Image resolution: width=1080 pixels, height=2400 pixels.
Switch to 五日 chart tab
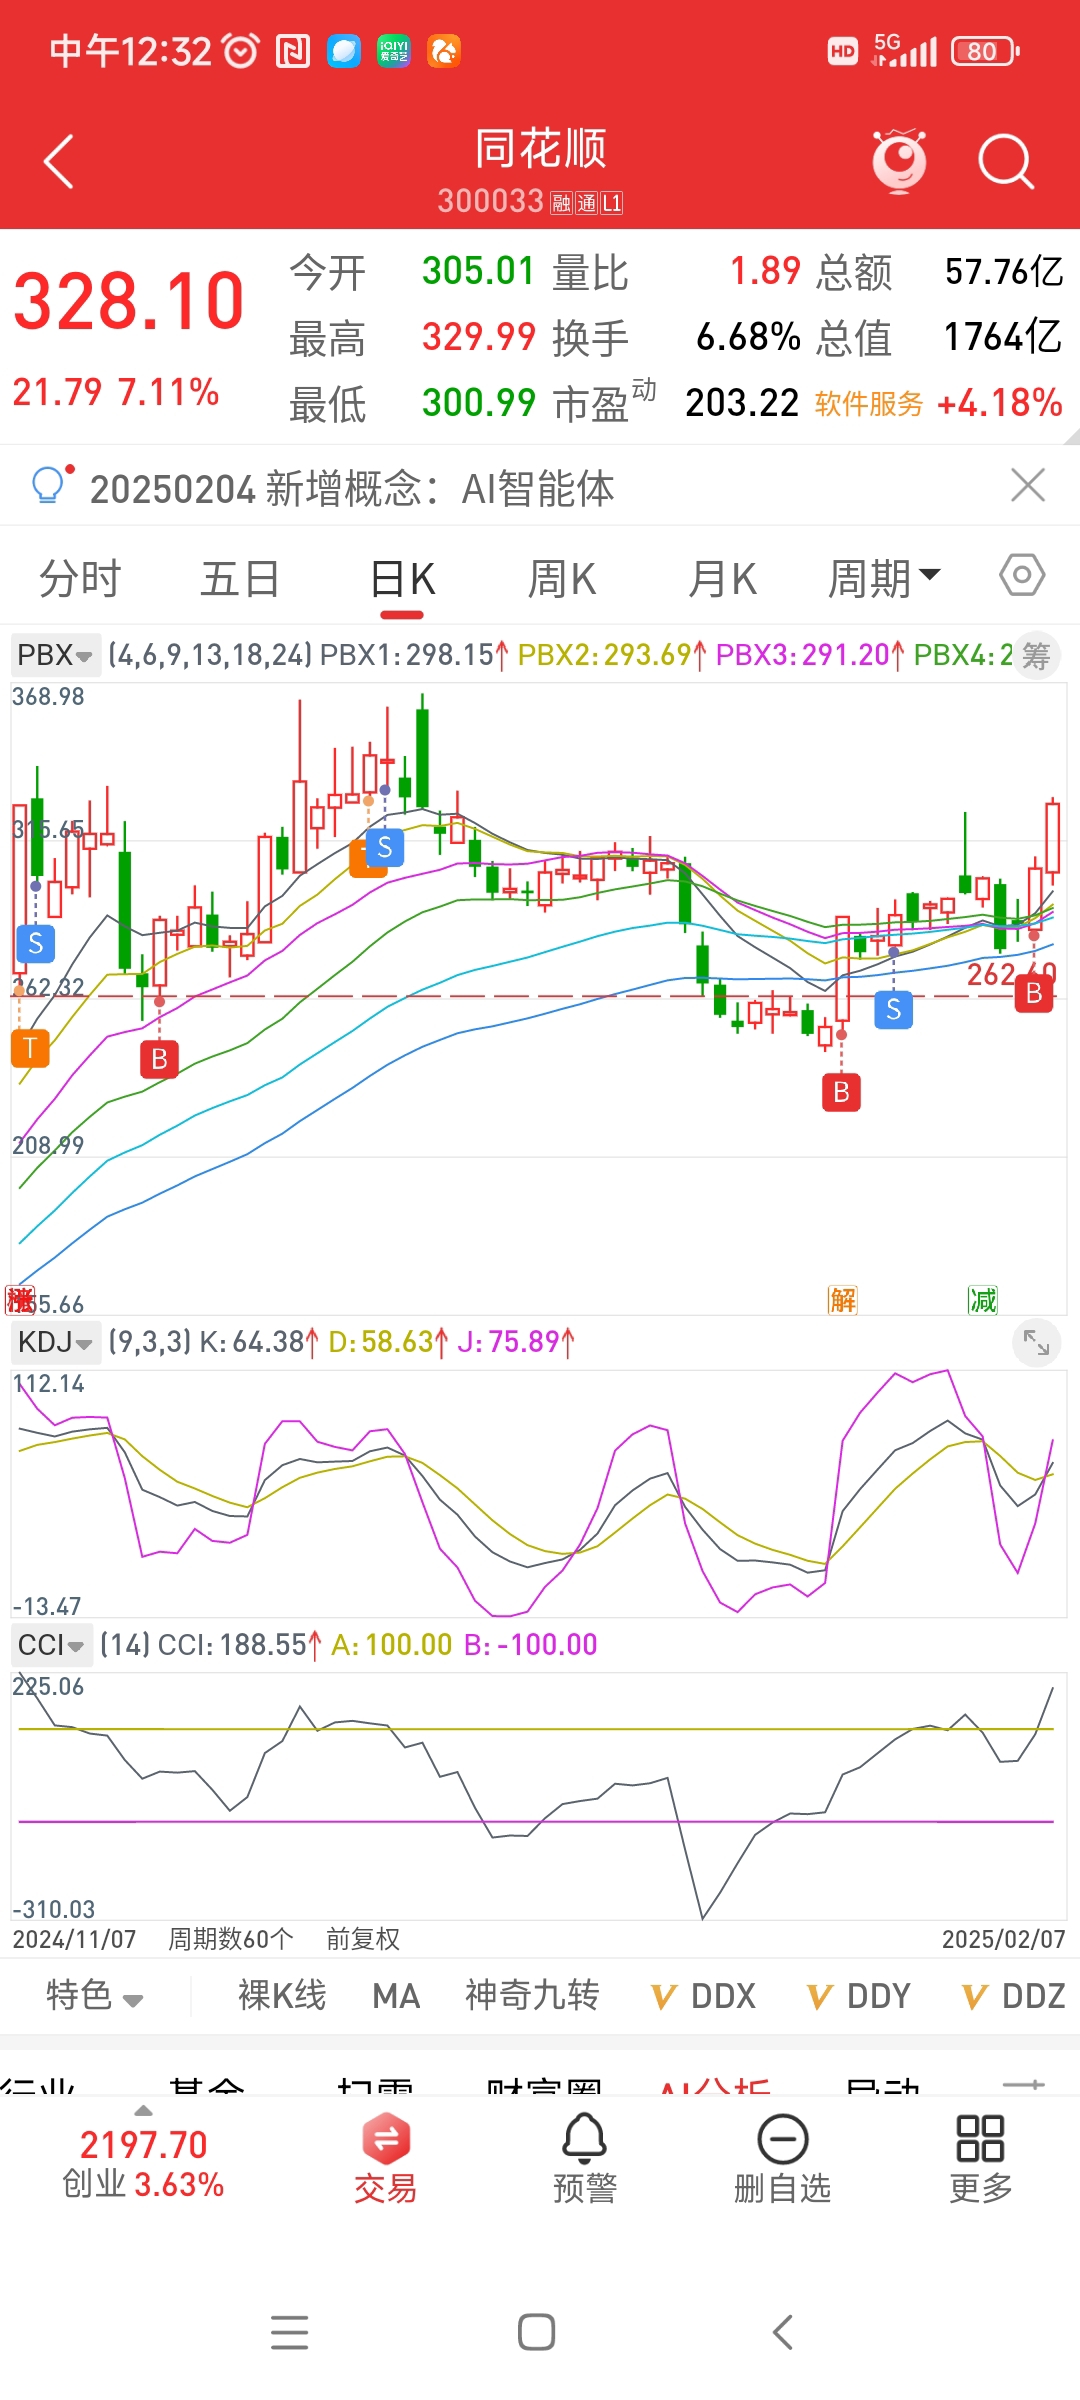point(240,579)
